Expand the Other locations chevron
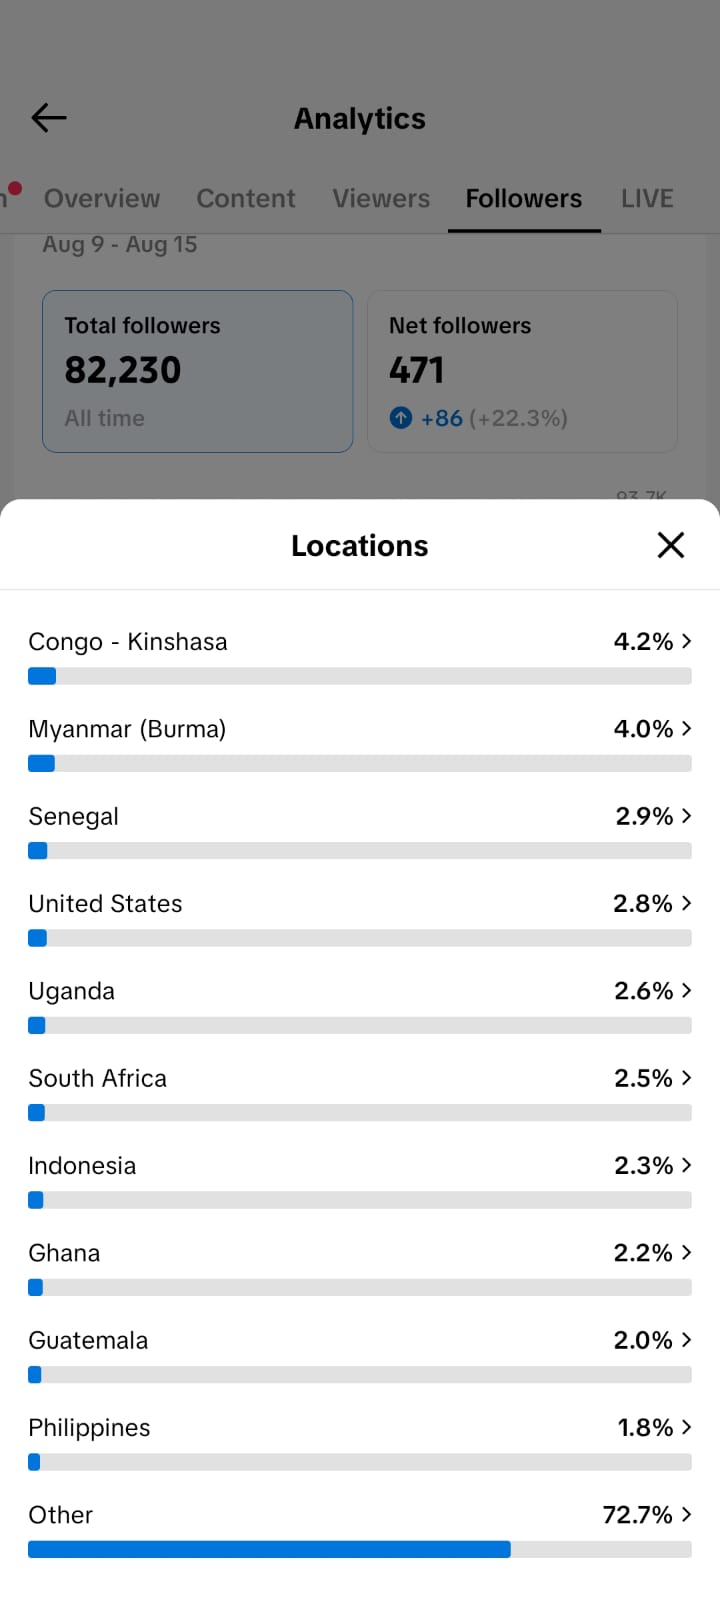Viewport: 720px width, 1600px height. click(x=686, y=1514)
